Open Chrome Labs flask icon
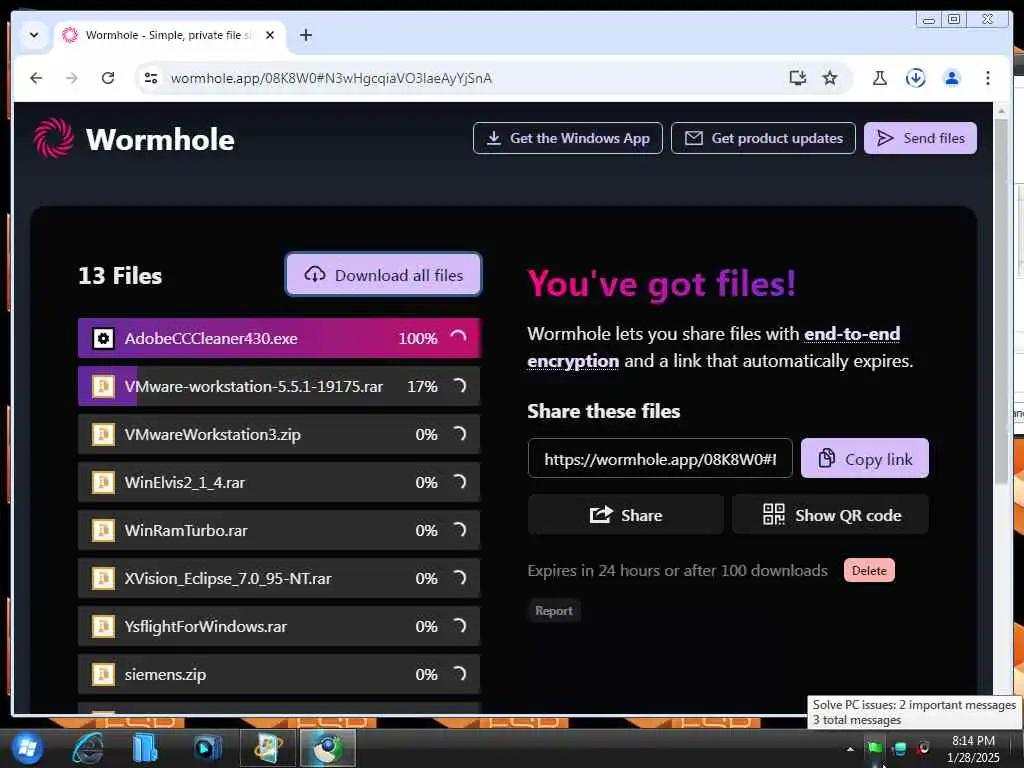 880,78
